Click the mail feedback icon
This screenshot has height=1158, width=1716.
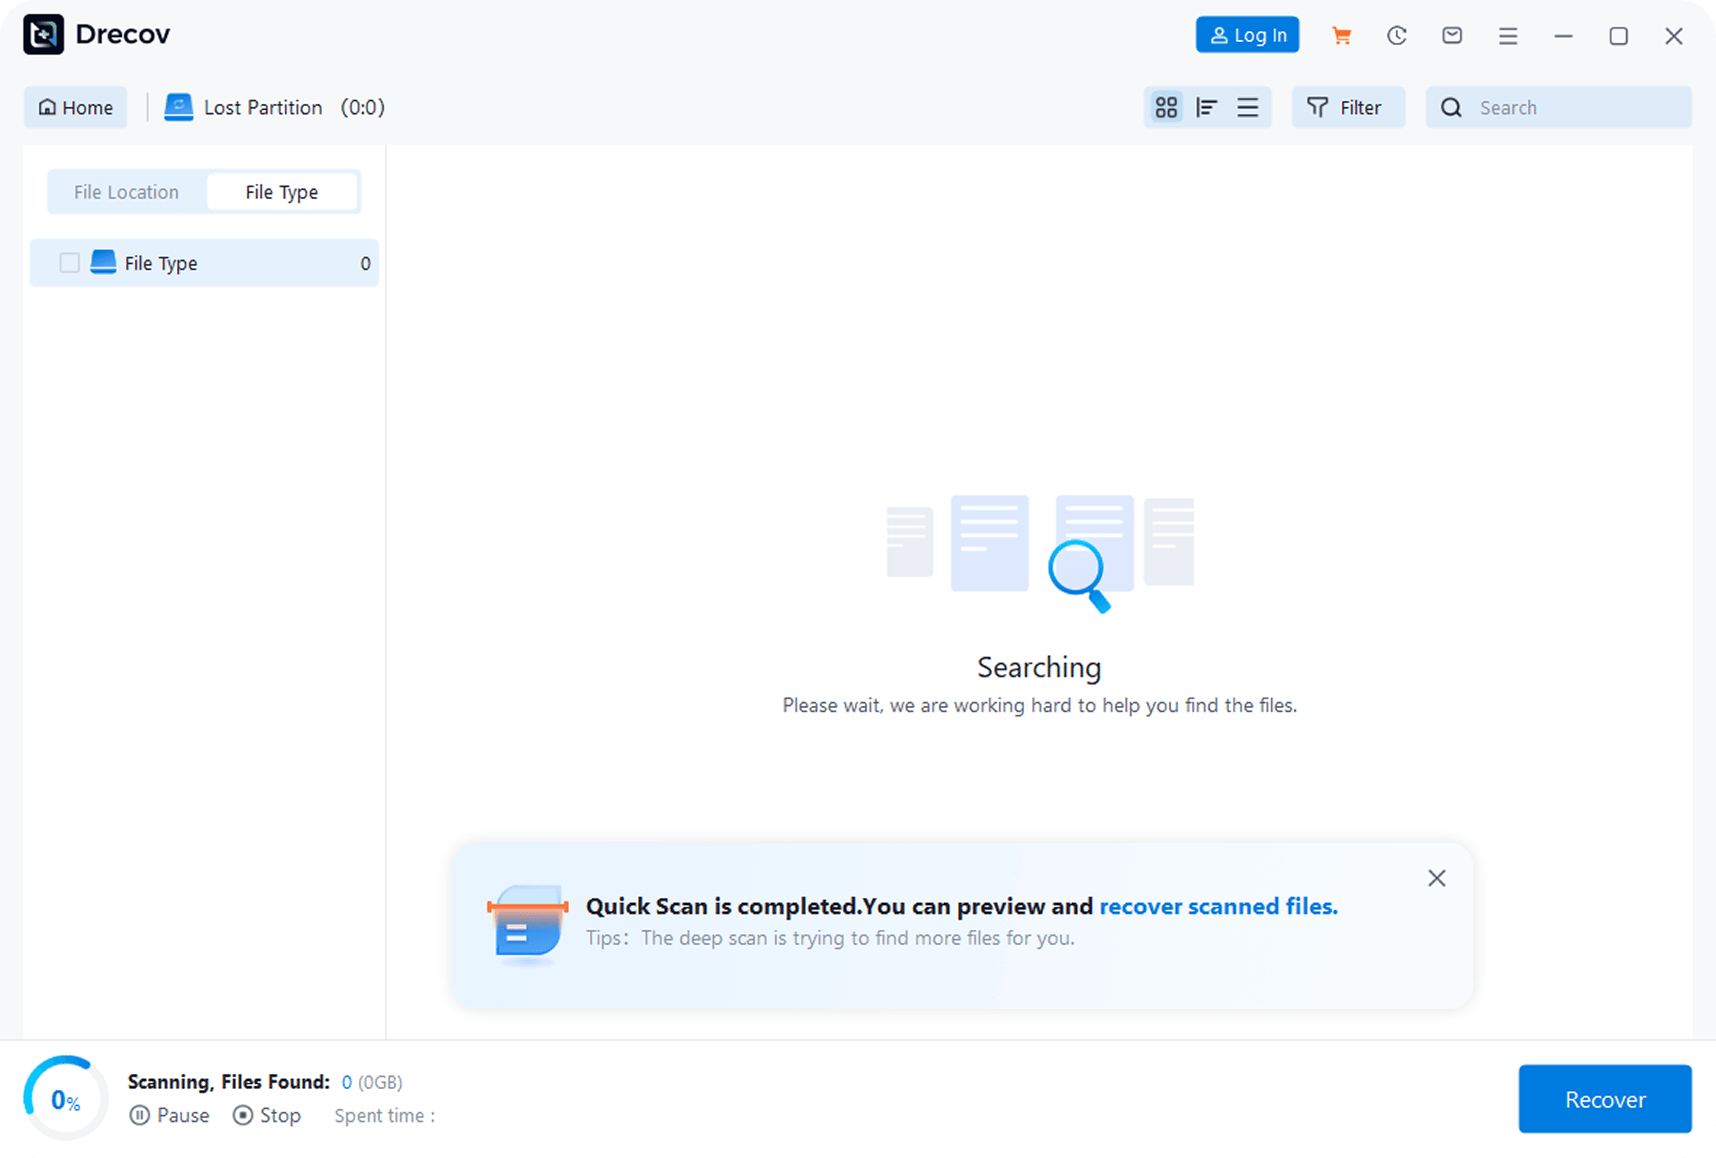coord(1452,36)
